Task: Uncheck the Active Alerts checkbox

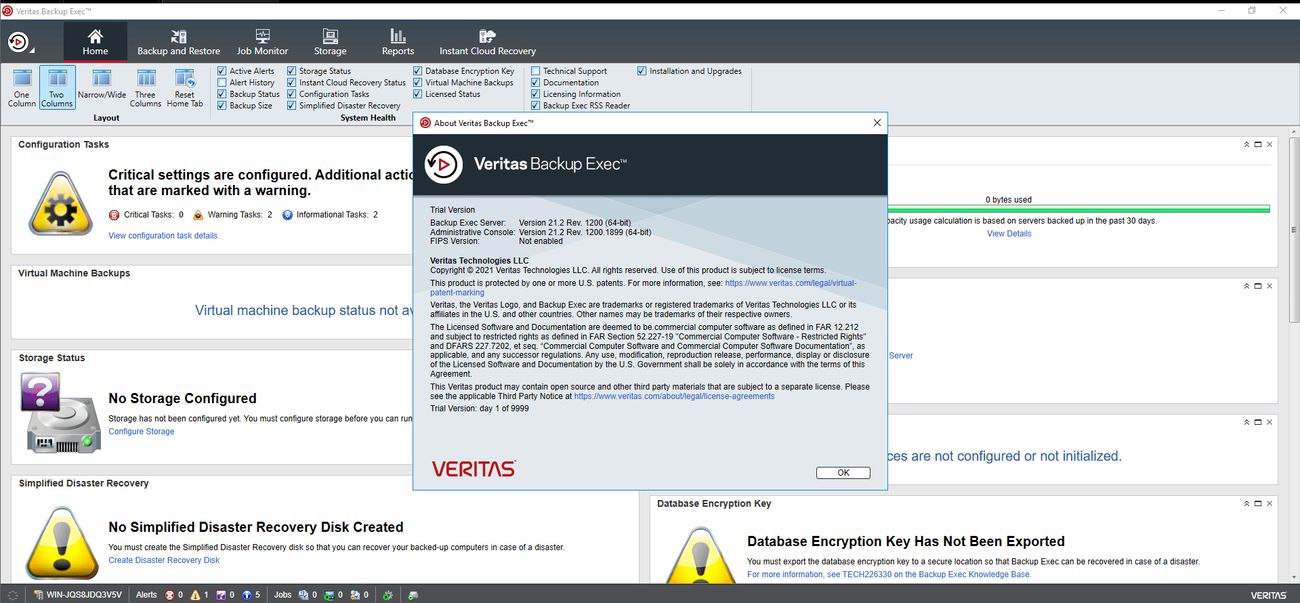Action: coord(222,71)
